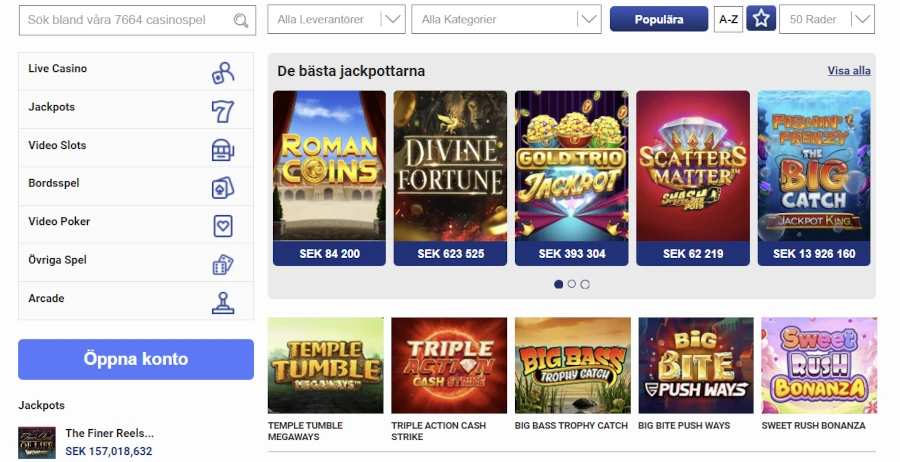Sort games A-Z
The width and height of the screenshot is (900, 462).
tap(728, 20)
